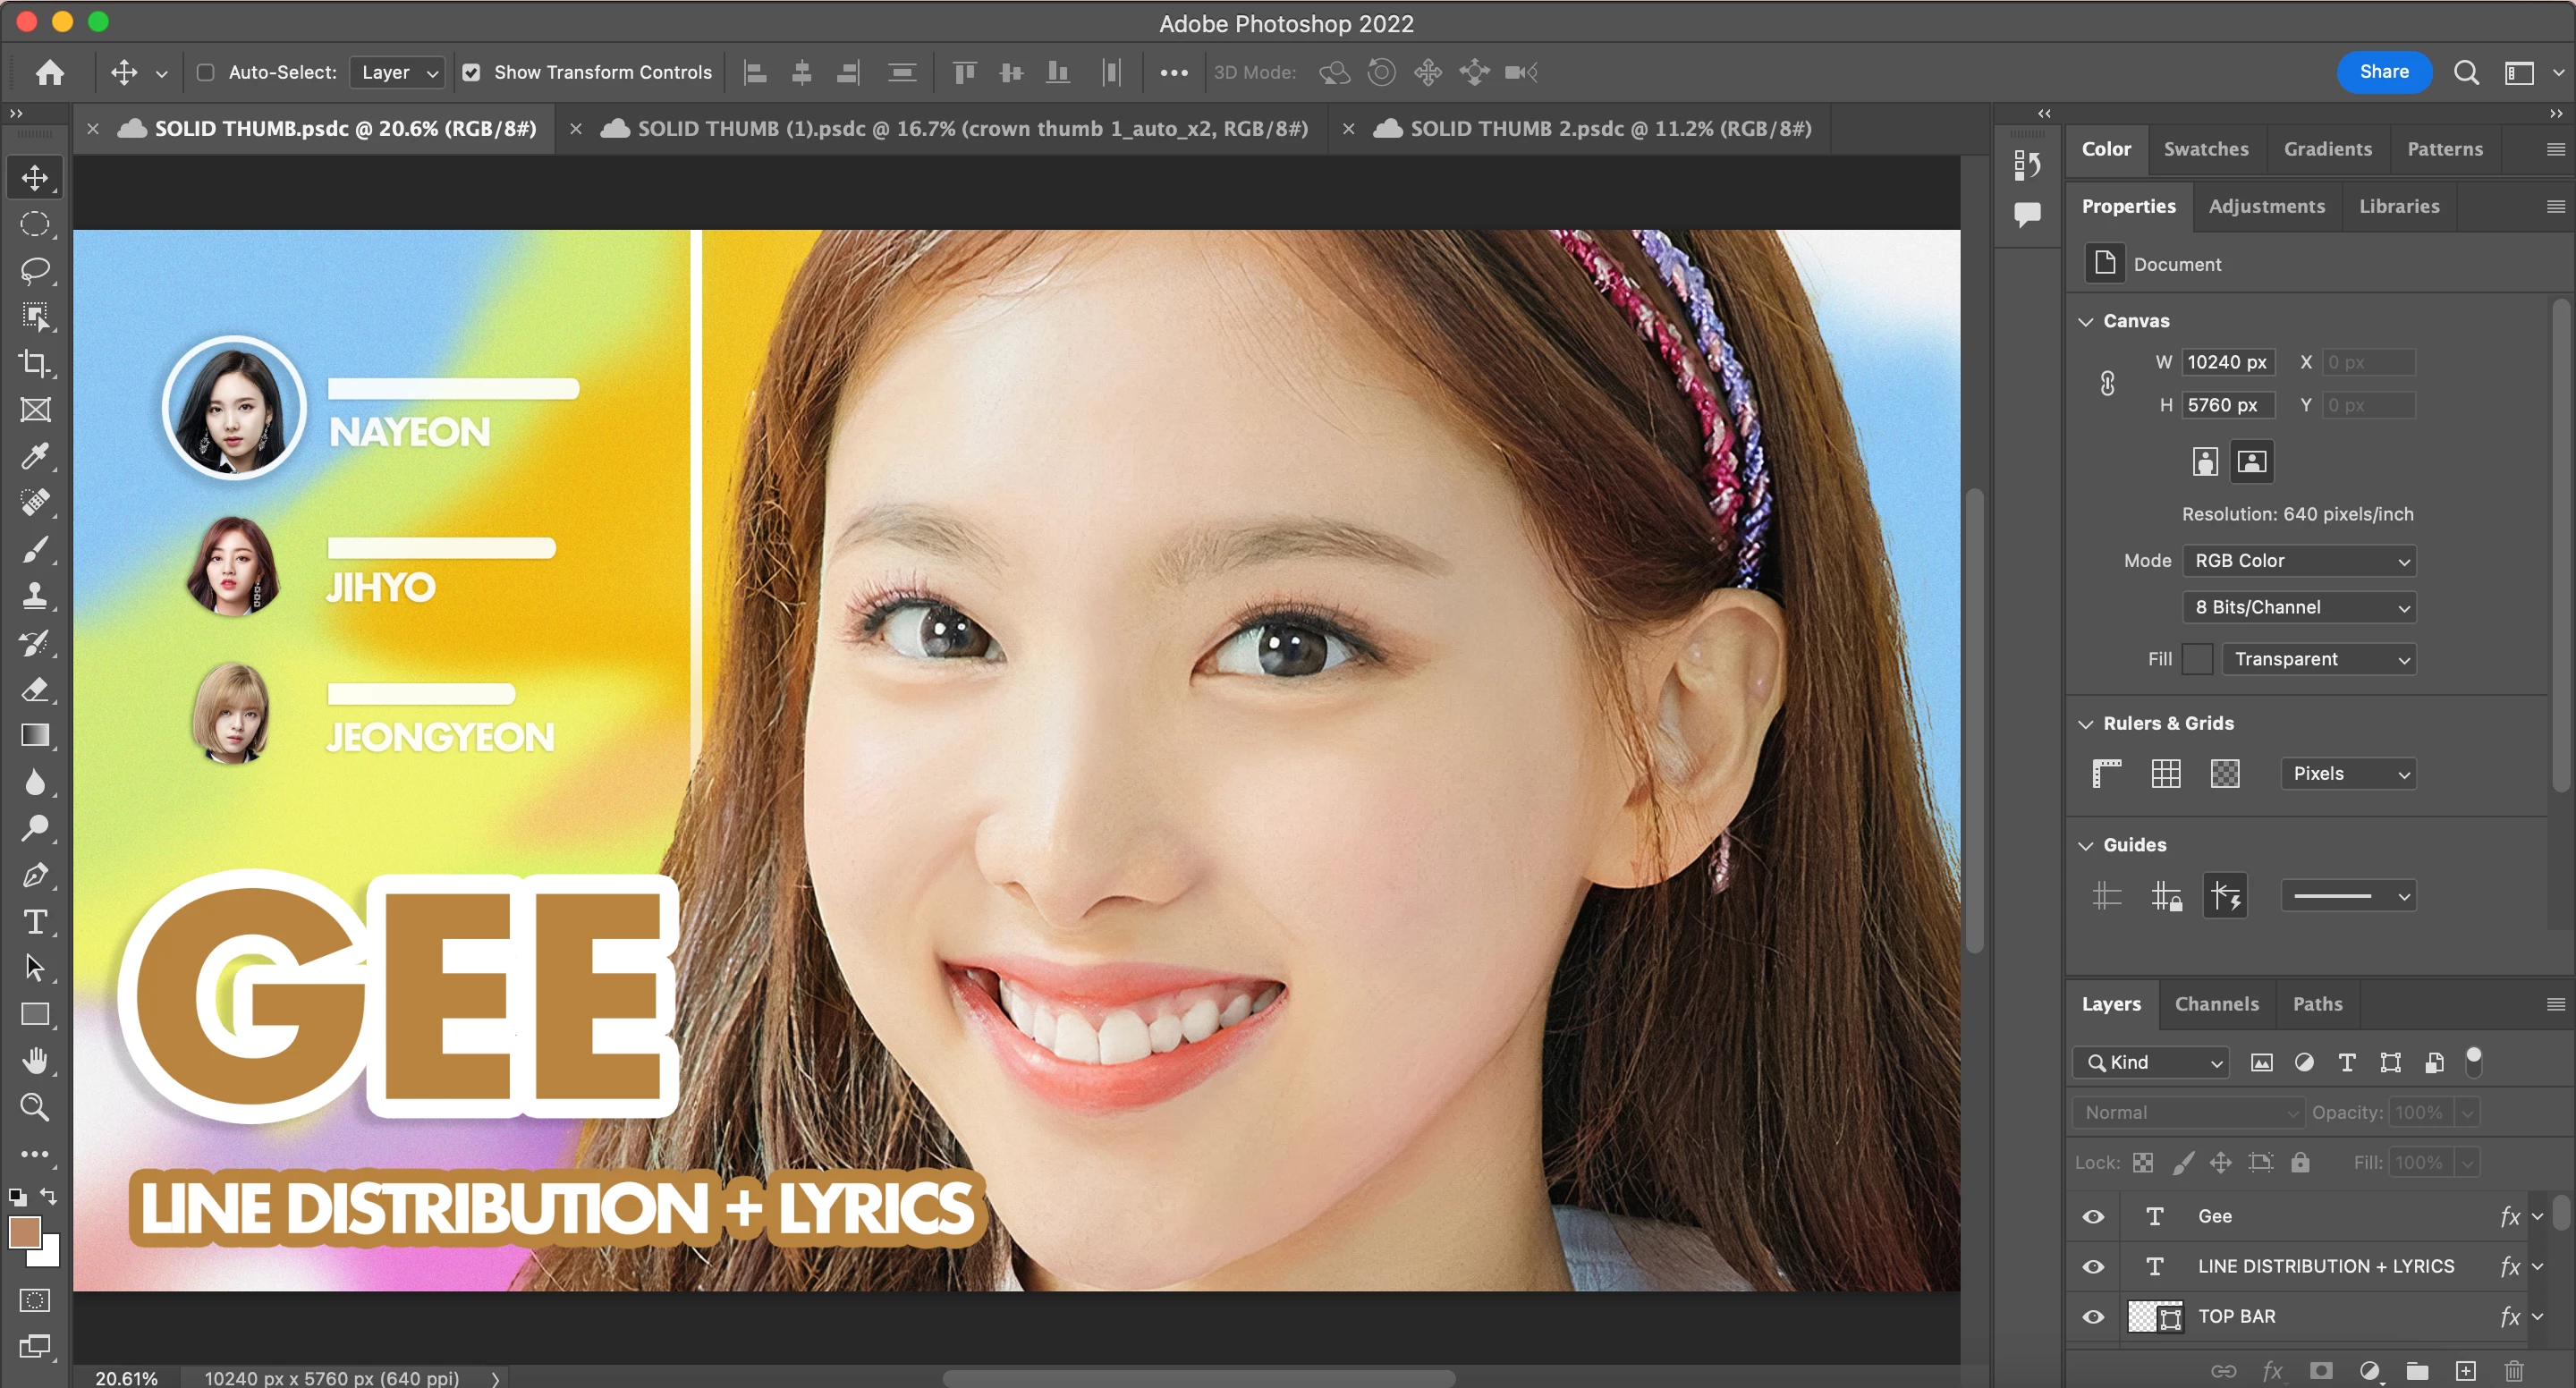2576x1388 pixels.
Task: Open the SOLID THUMB 2.psdc document tab
Action: click(x=1609, y=129)
